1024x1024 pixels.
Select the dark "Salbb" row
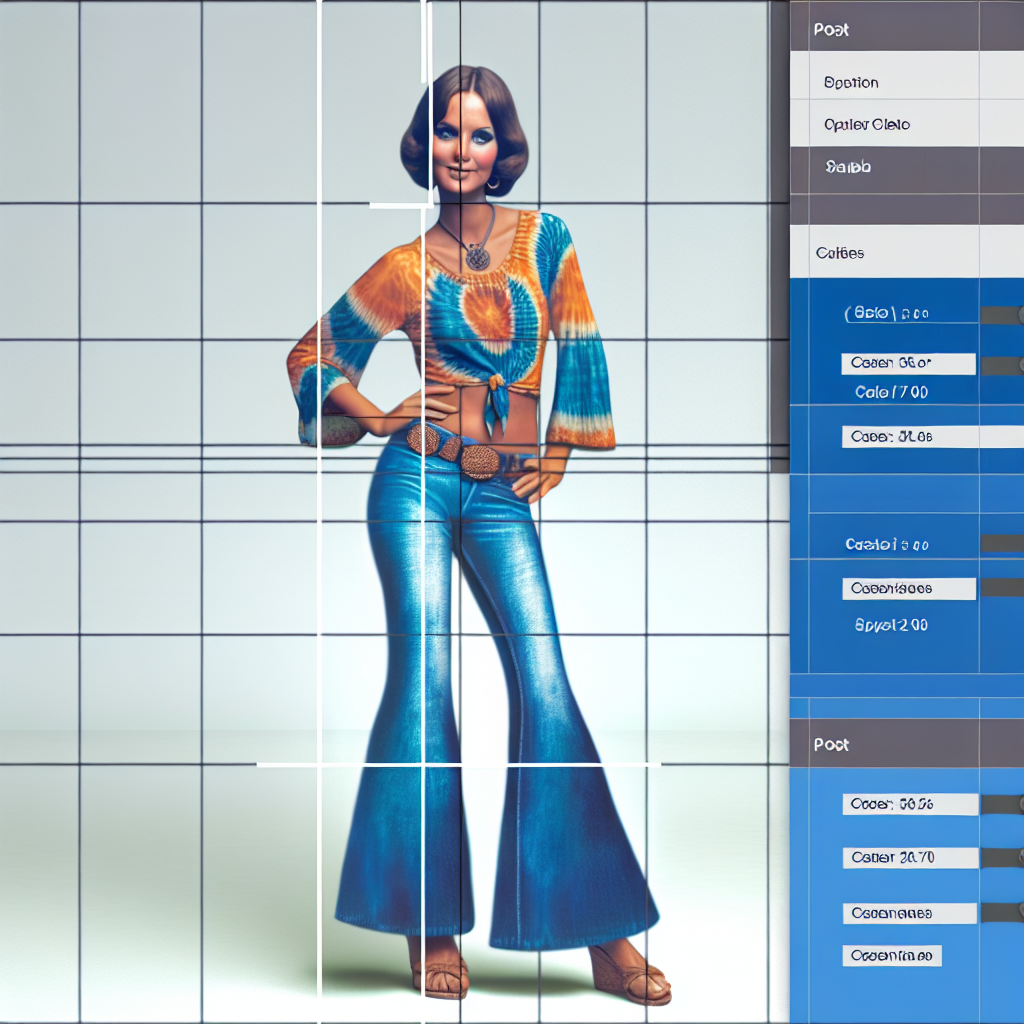pos(848,167)
